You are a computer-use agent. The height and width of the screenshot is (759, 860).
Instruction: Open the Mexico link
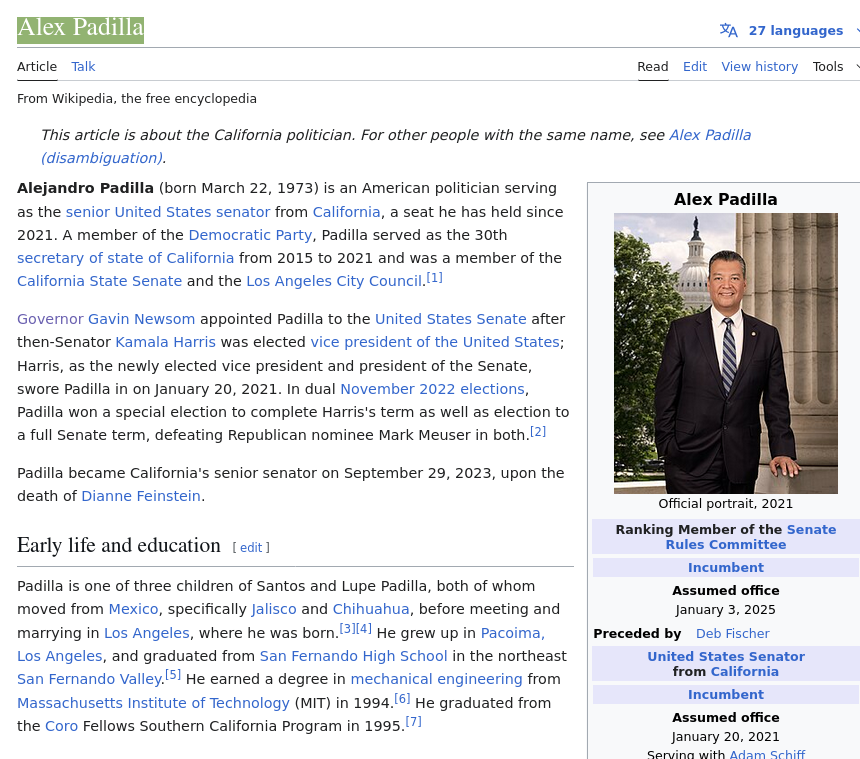tap(133, 609)
